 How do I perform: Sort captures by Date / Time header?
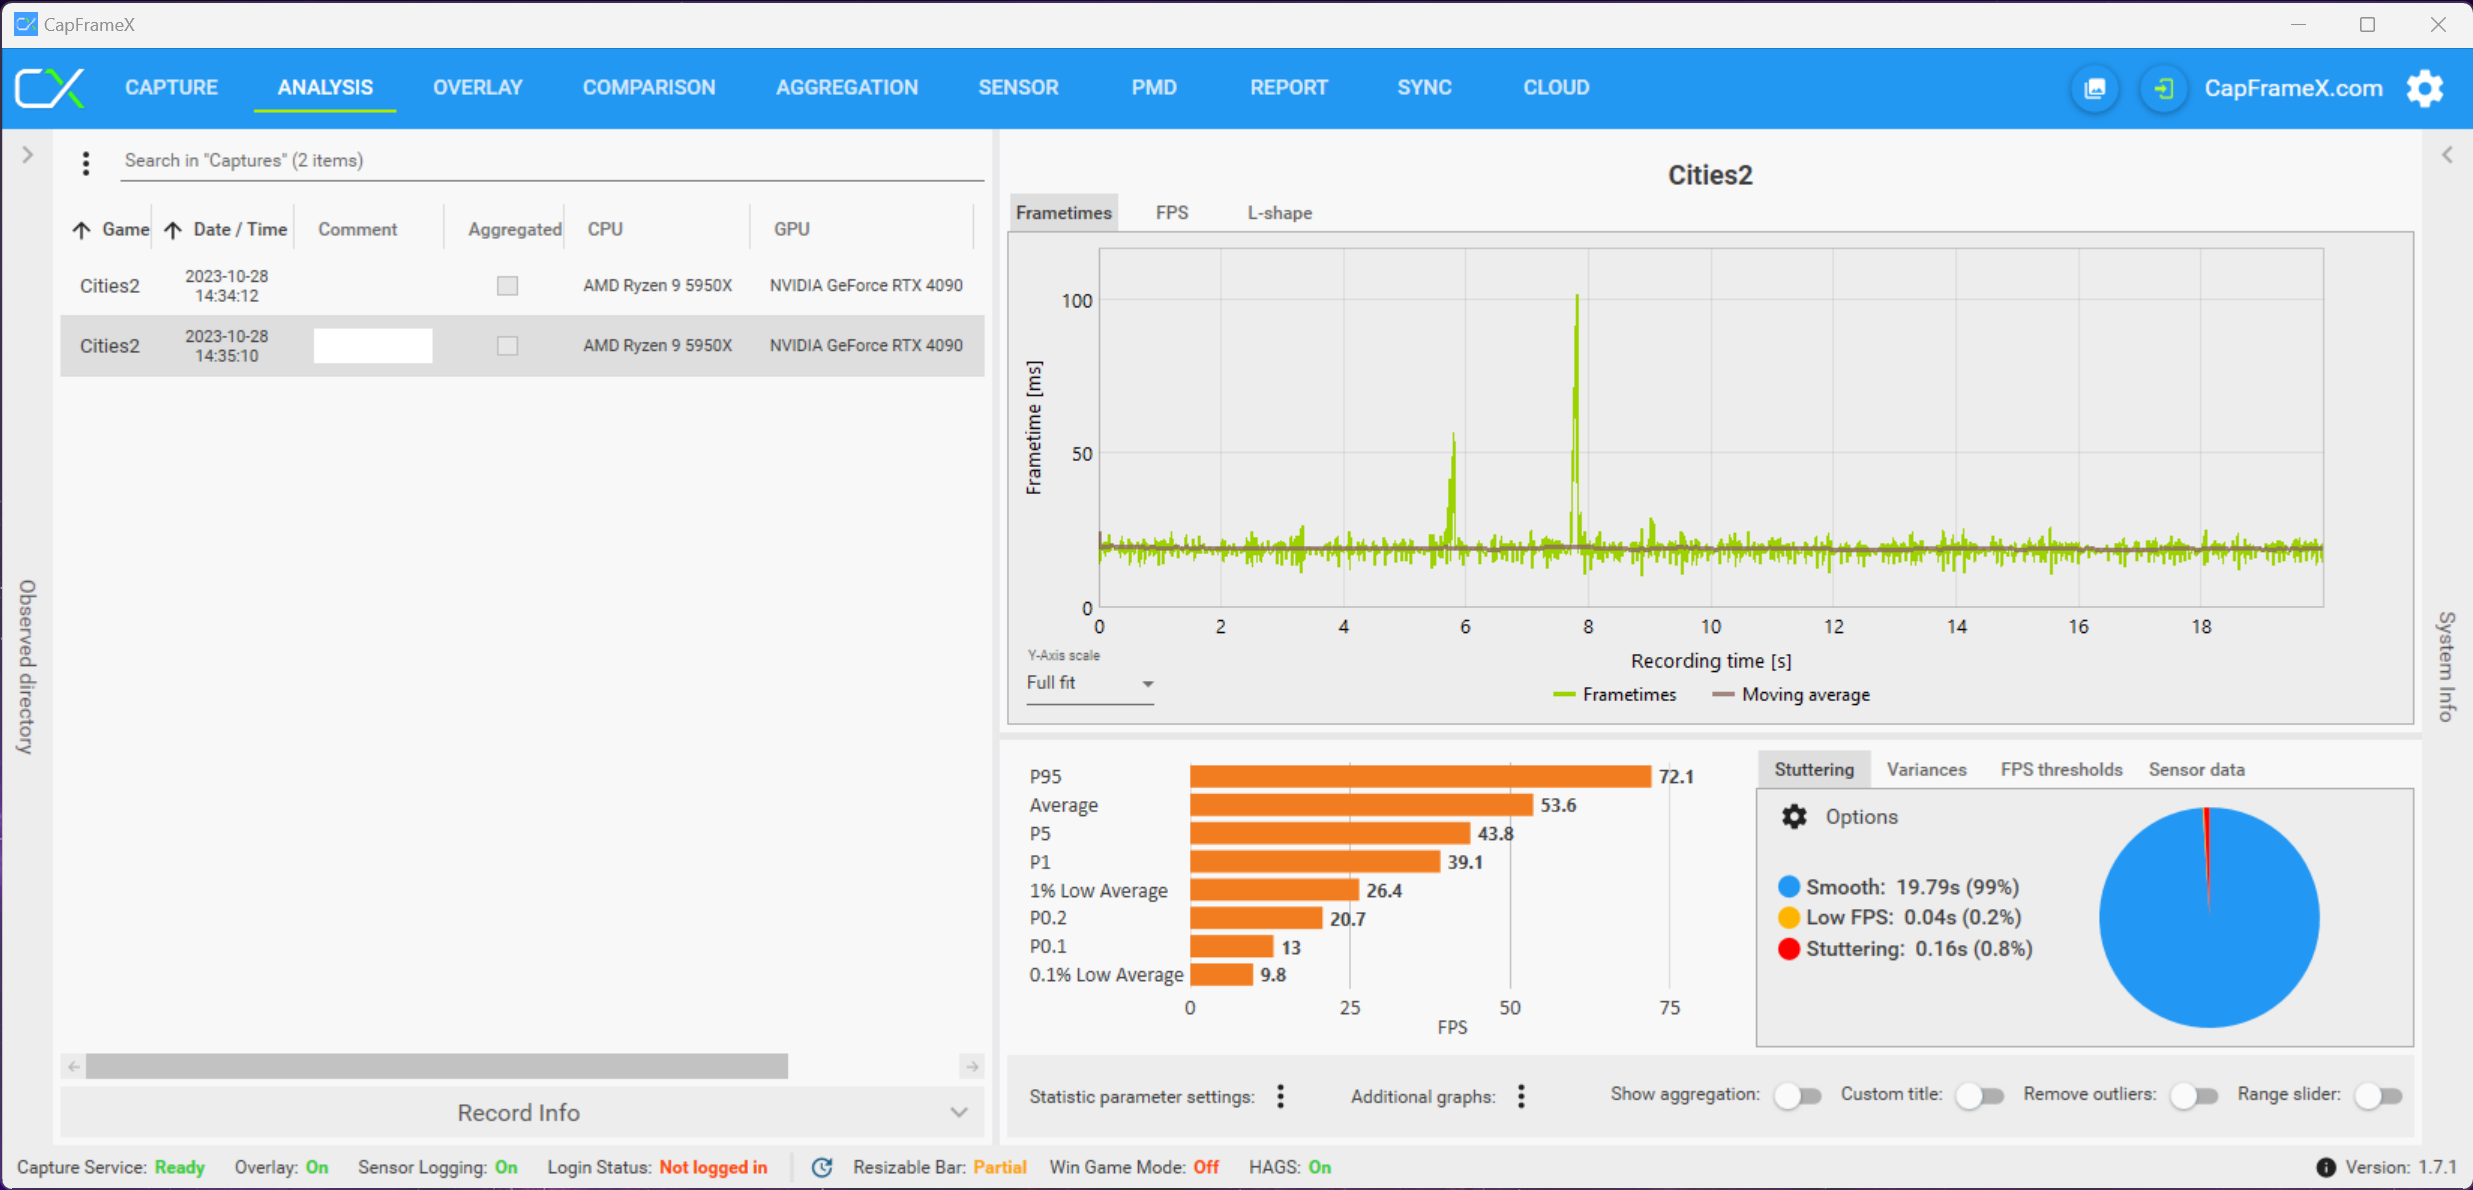239,229
